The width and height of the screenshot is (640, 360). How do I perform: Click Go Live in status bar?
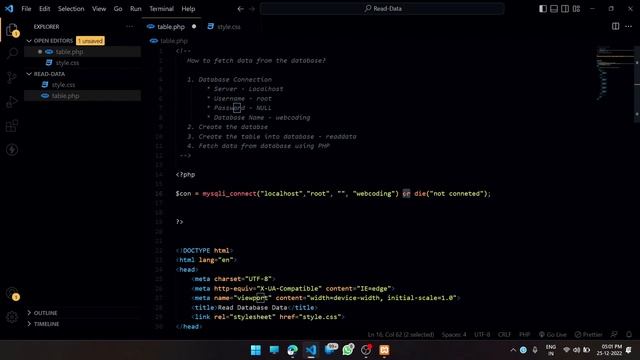point(552,334)
